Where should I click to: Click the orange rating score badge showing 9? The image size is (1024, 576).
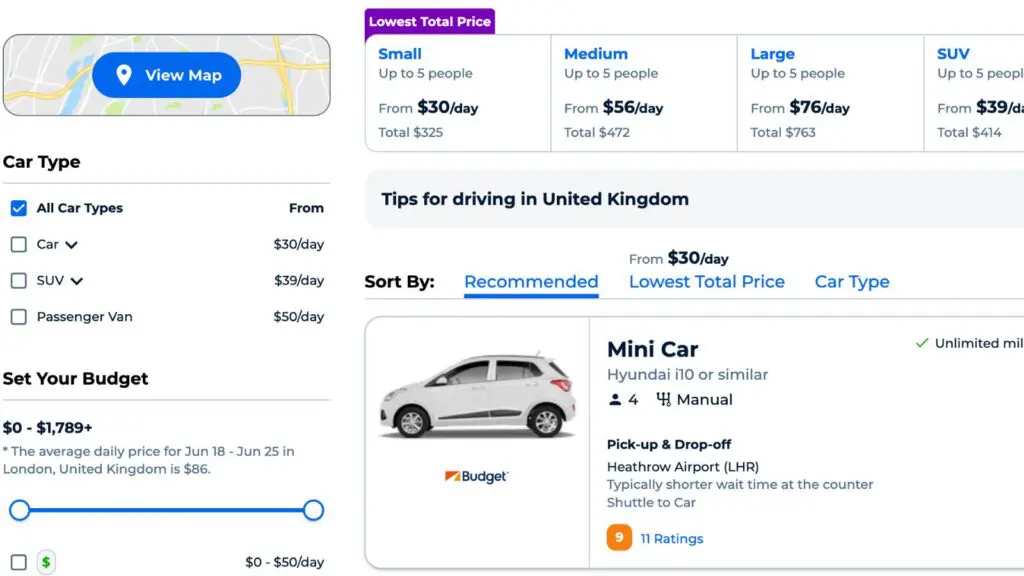pyautogui.click(x=618, y=538)
